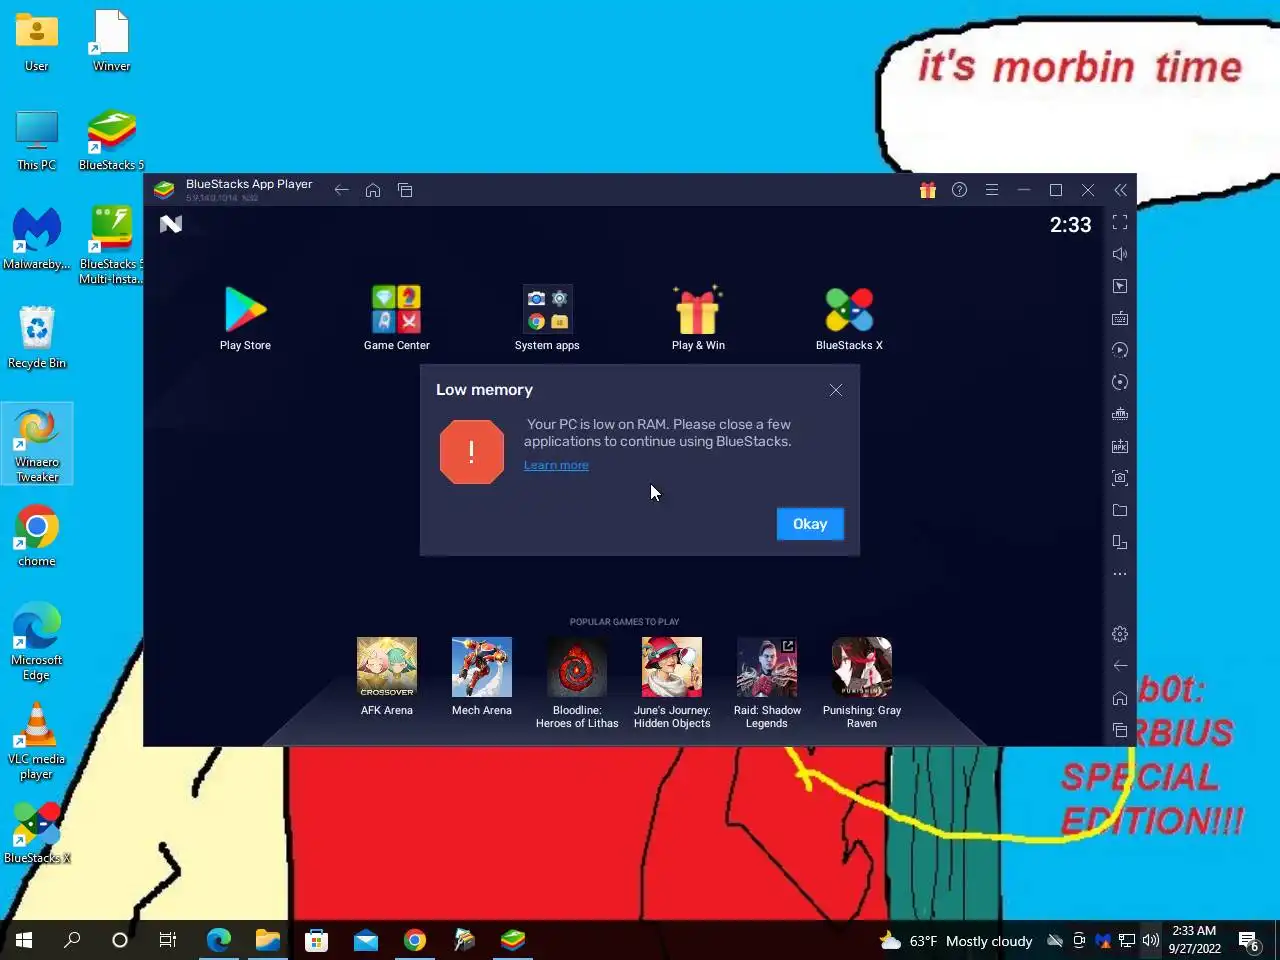Open the System apps folder
This screenshot has width=1280, height=960.
click(547, 318)
